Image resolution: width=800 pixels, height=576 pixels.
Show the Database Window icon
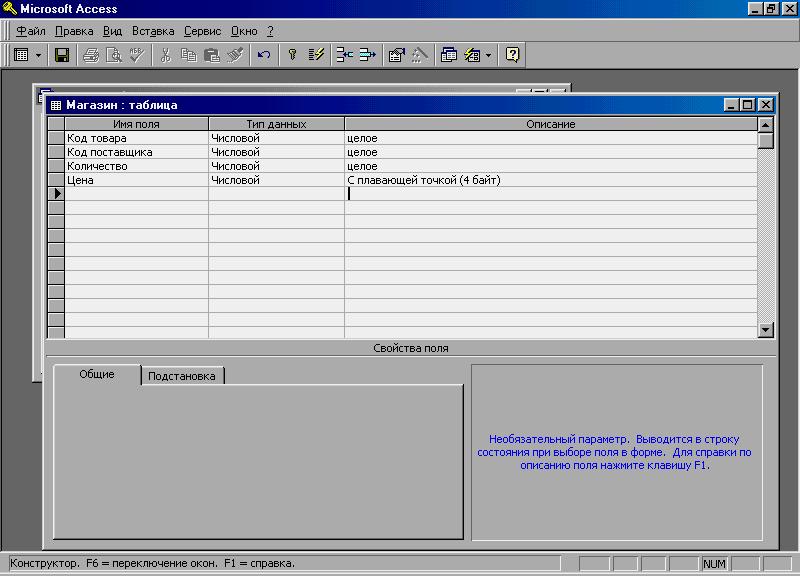448,55
